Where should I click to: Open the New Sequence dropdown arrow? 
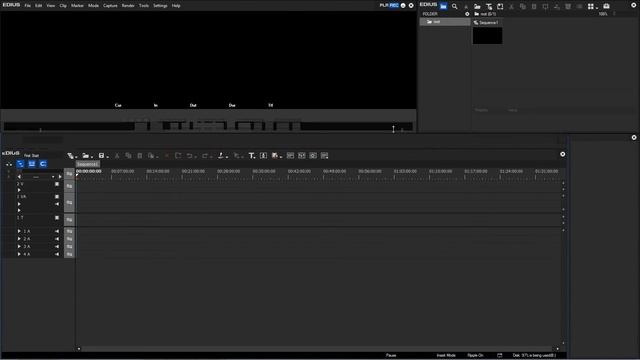pos(76,157)
